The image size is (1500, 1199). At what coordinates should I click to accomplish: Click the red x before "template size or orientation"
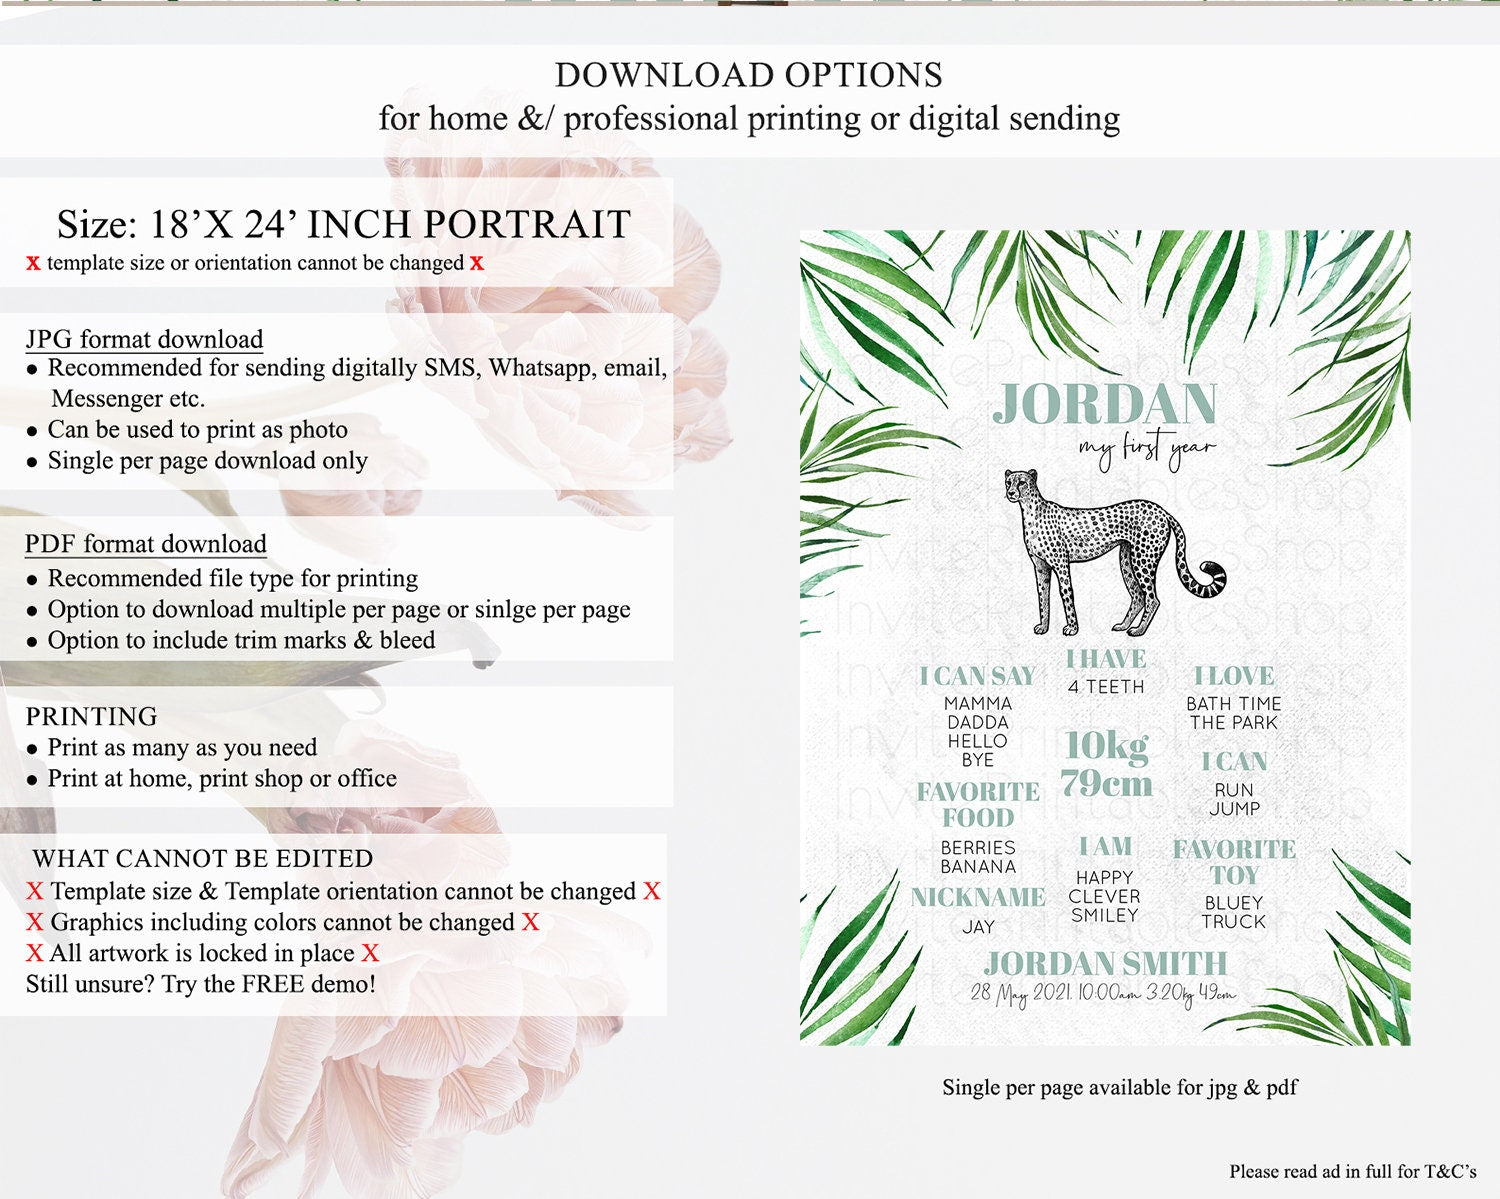click(x=33, y=263)
